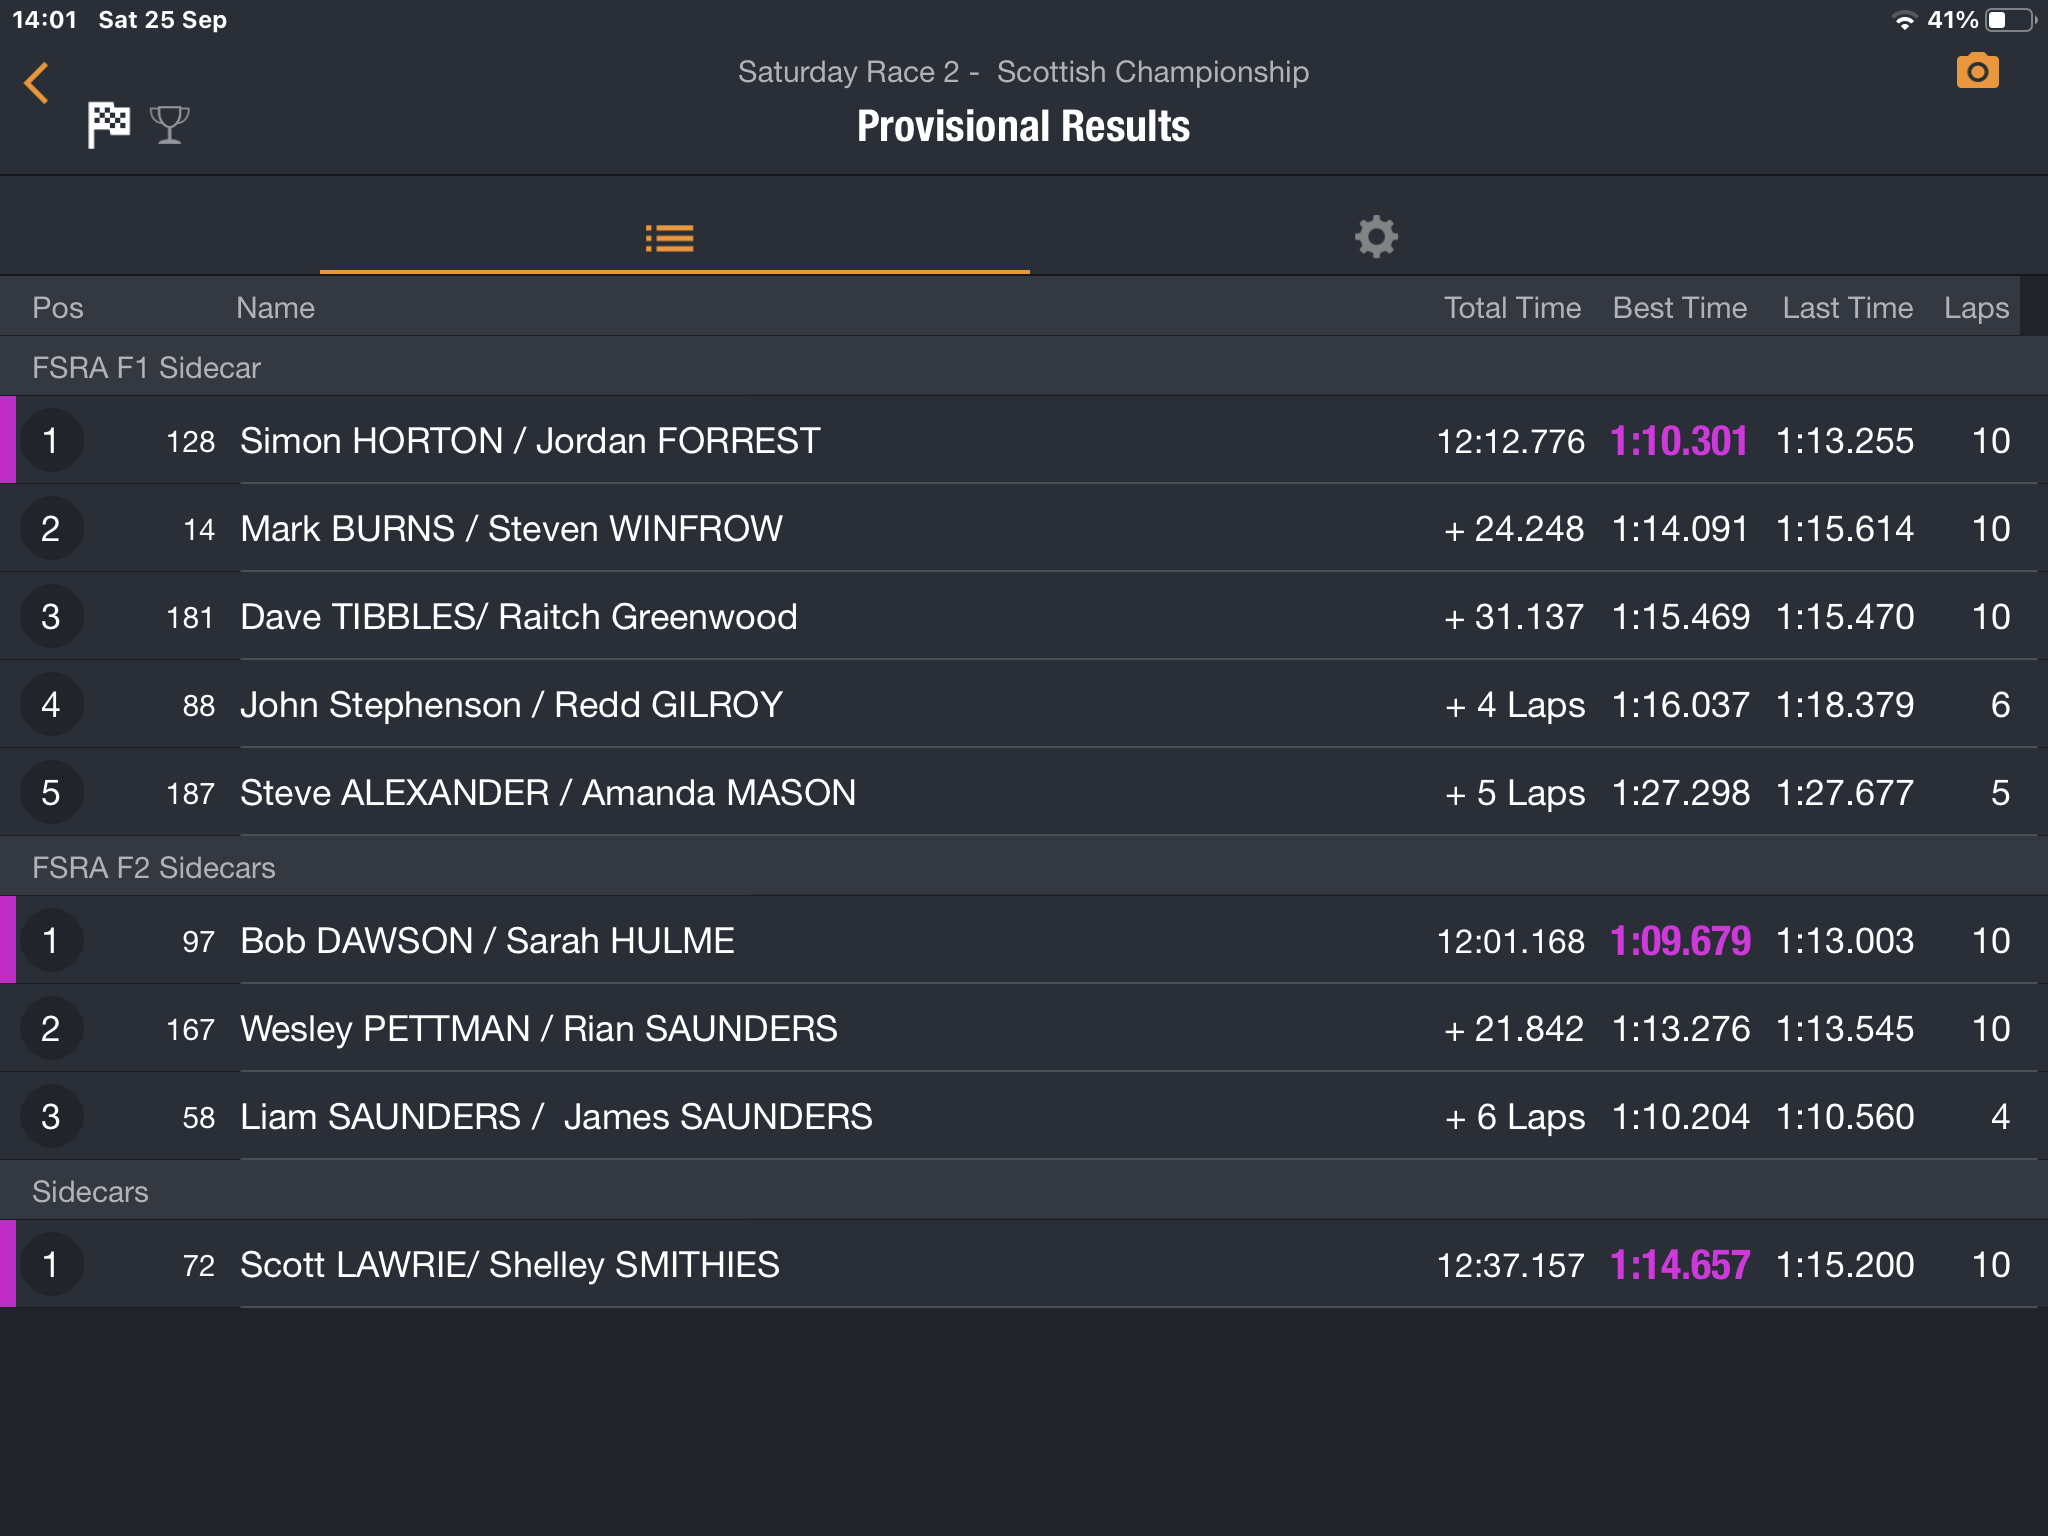Tap the Sat 25 Sep date
This screenshot has height=1536, width=2048.
coord(163,20)
